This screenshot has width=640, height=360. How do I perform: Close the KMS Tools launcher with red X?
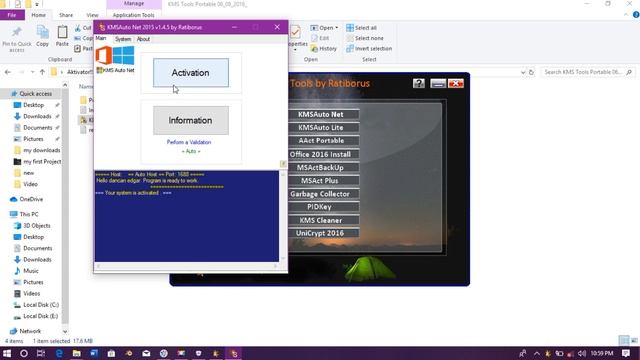click(456, 83)
